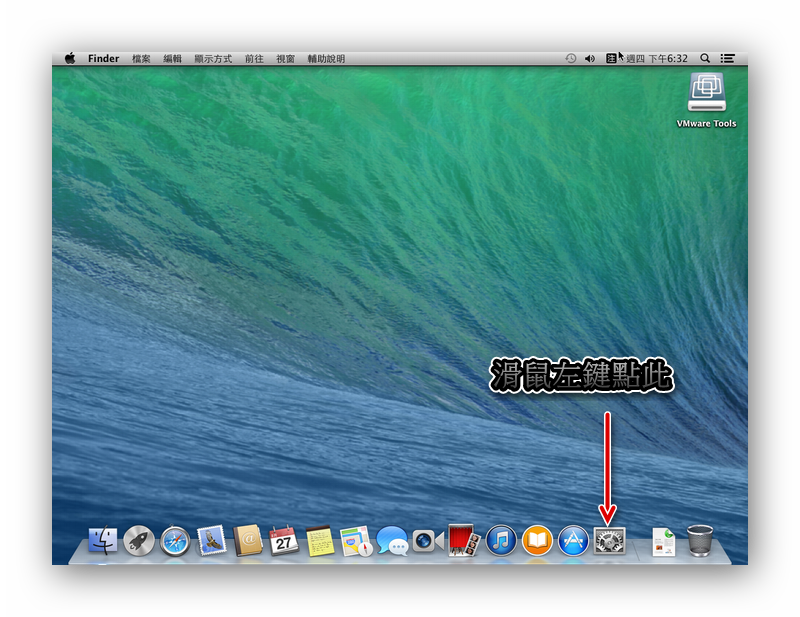Open Finder from the Dock
This screenshot has height=617, width=800.
[x=103, y=540]
